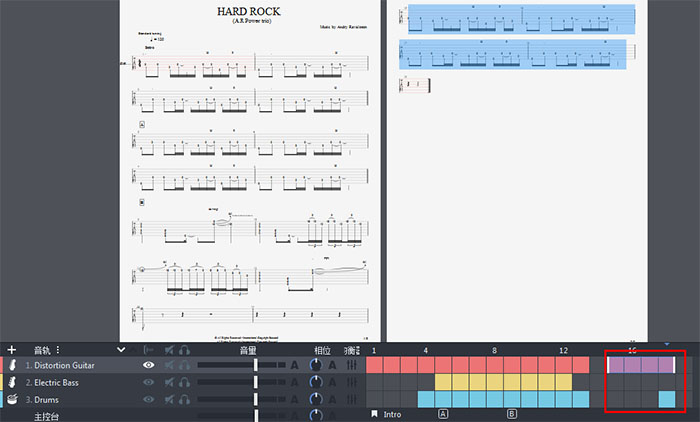Click the Electric Bass instrument icon
The height and width of the screenshot is (422, 700).
pos(12,383)
